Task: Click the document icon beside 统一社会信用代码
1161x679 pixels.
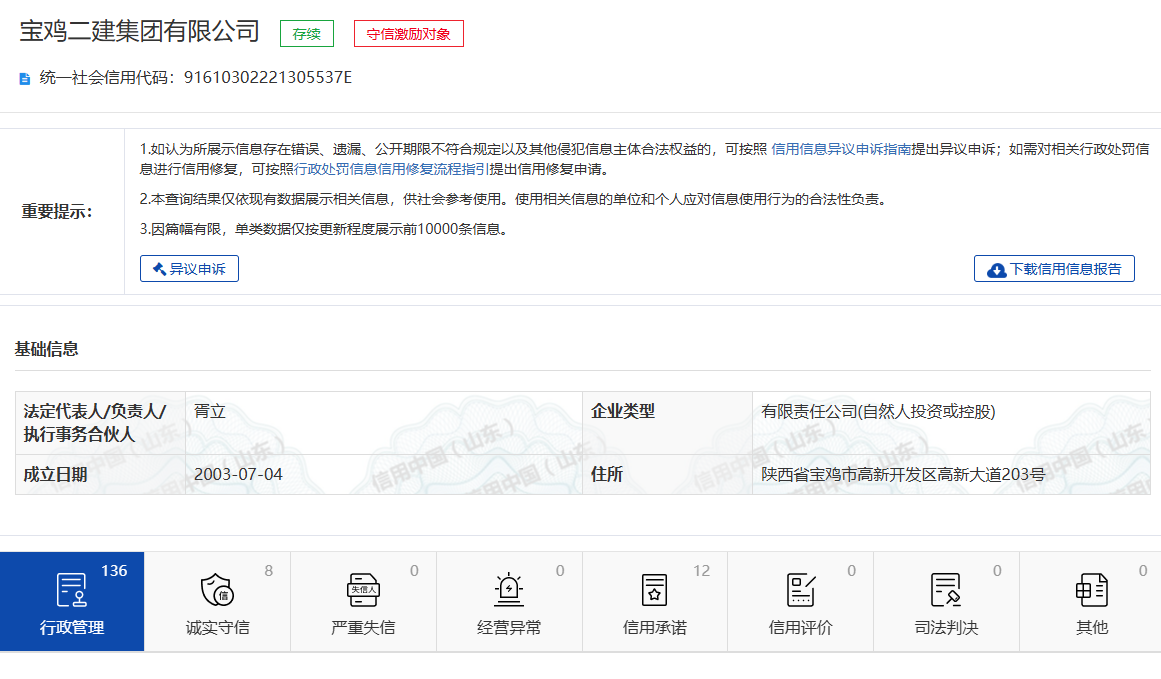Action: point(25,78)
